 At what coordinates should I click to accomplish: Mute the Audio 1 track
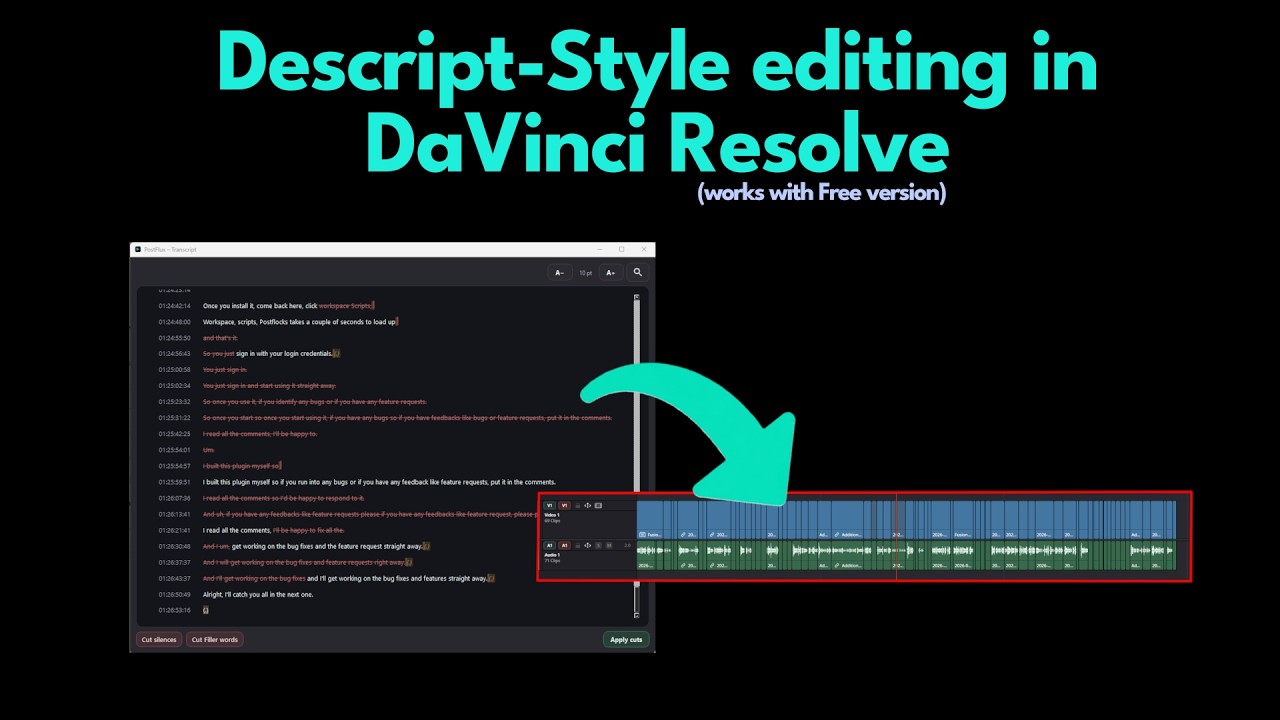click(608, 545)
